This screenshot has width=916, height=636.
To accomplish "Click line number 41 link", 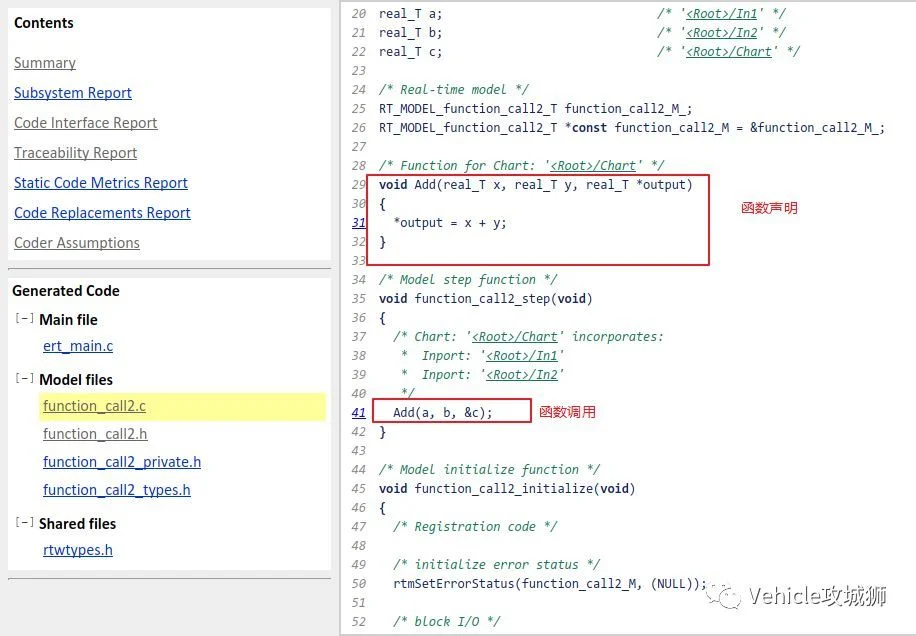I will 359,413.
